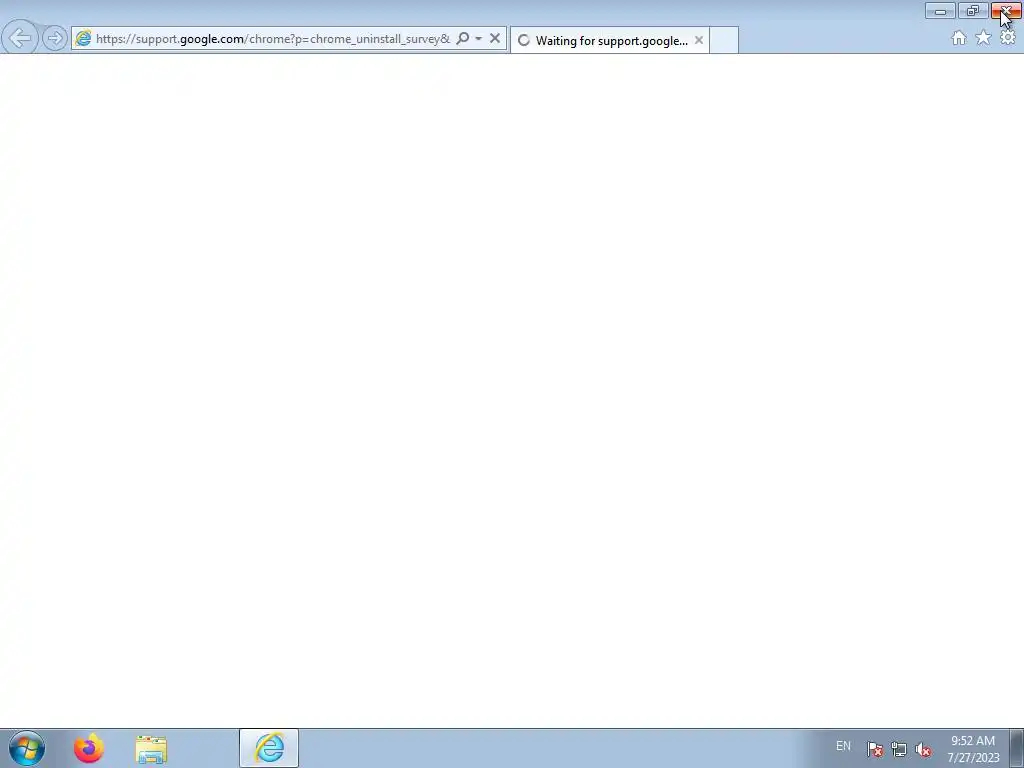Screen dimensions: 1024x768
Task: Open the Tools gear menu
Action: pos(1008,38)
